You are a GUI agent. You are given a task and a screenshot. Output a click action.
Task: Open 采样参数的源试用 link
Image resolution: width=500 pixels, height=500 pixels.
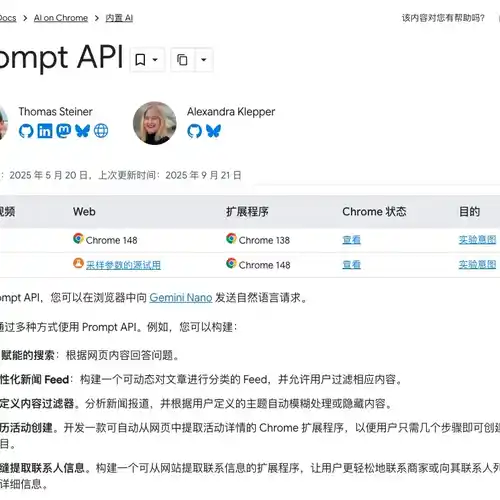pos(123,265)
